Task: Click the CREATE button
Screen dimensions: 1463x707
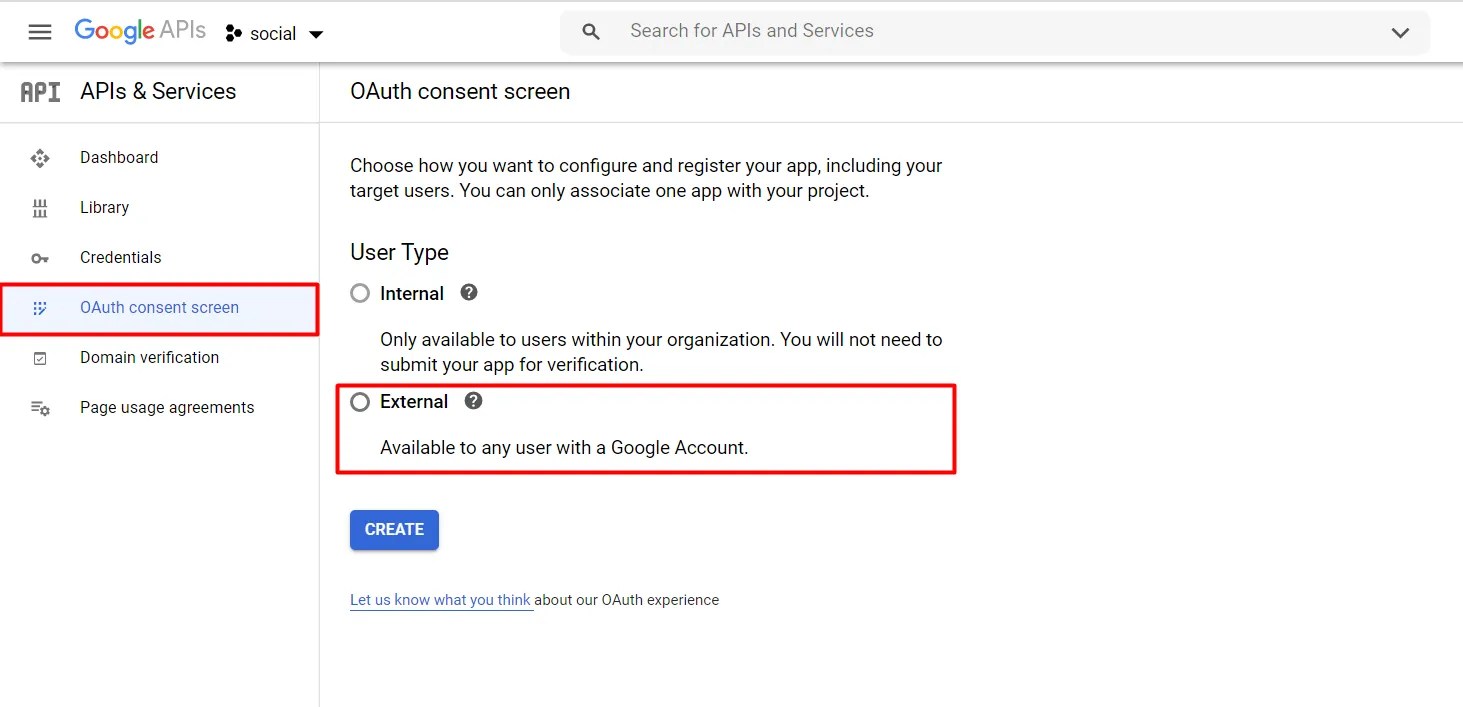Action: 394,530
